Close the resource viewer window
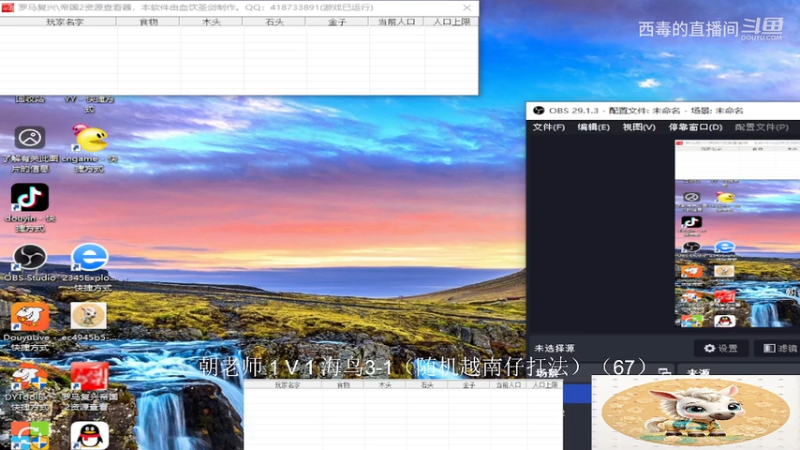This screenshot has height=450, width=800. click(467, 8)
